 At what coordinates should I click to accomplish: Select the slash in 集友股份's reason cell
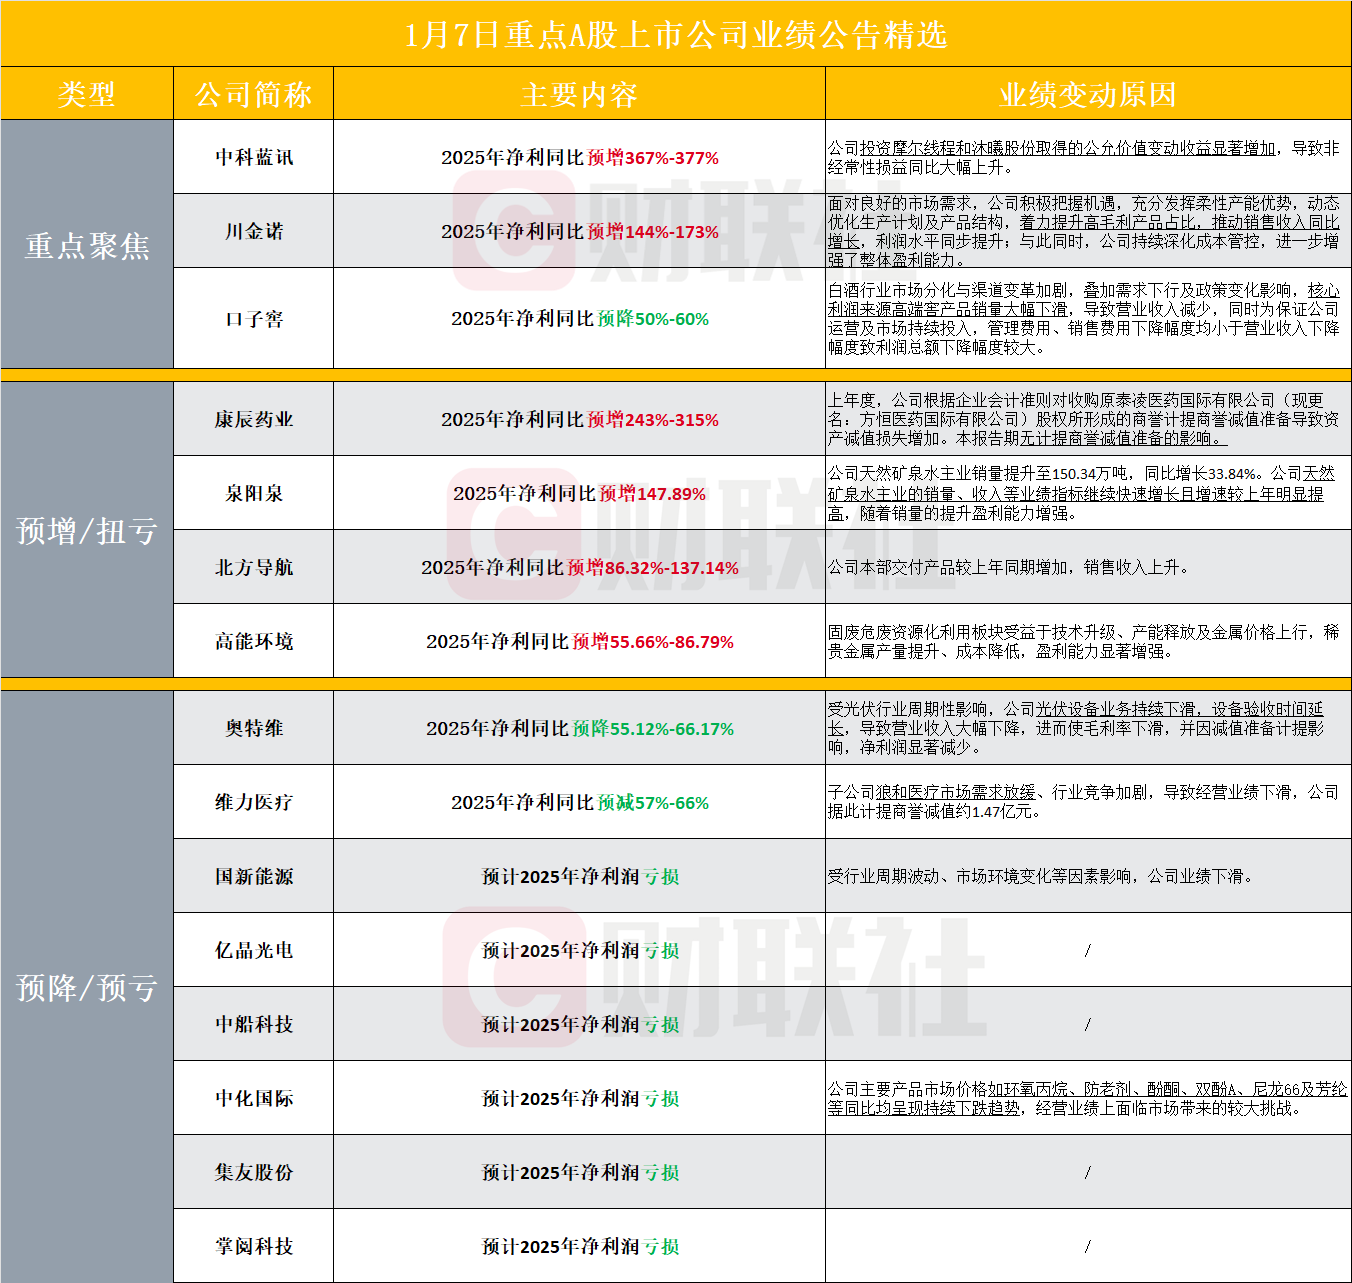point(1088,1172)
